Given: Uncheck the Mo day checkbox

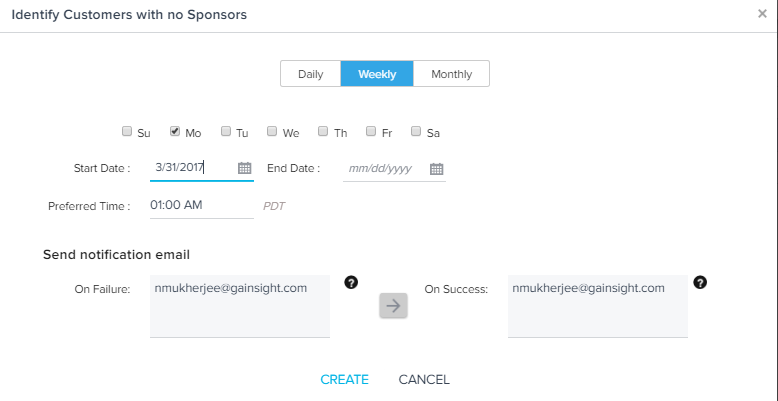Looking at the screenshot, I should 175,131.
